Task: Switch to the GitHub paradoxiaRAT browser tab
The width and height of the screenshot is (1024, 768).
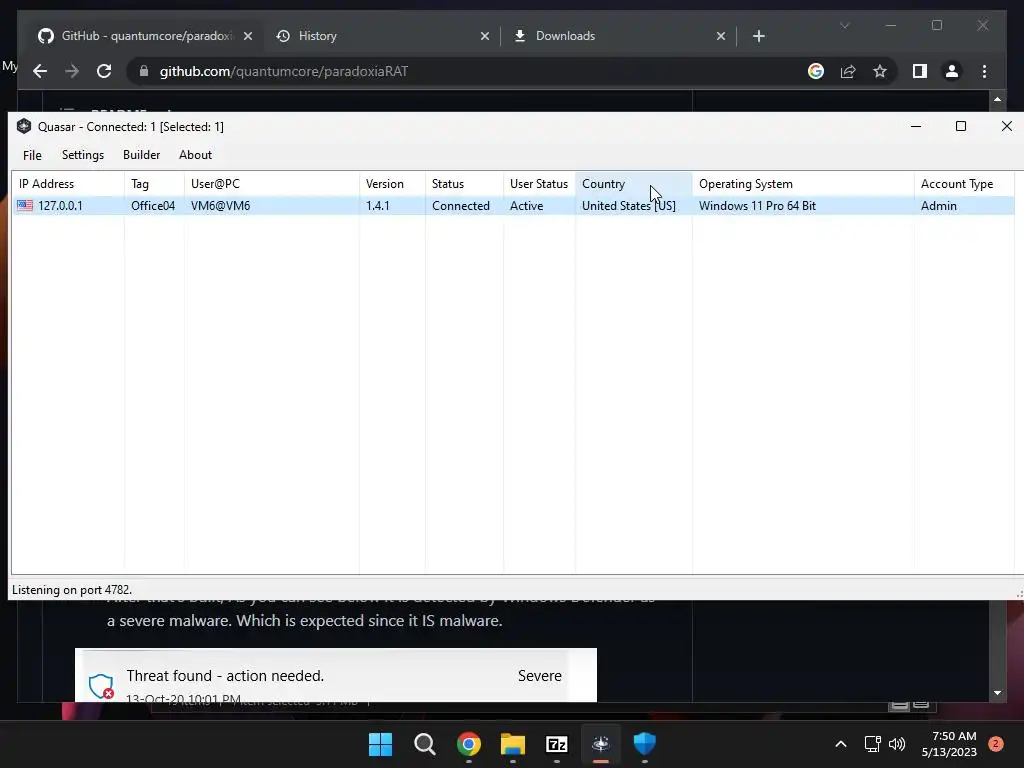Action: click(145, 36)
